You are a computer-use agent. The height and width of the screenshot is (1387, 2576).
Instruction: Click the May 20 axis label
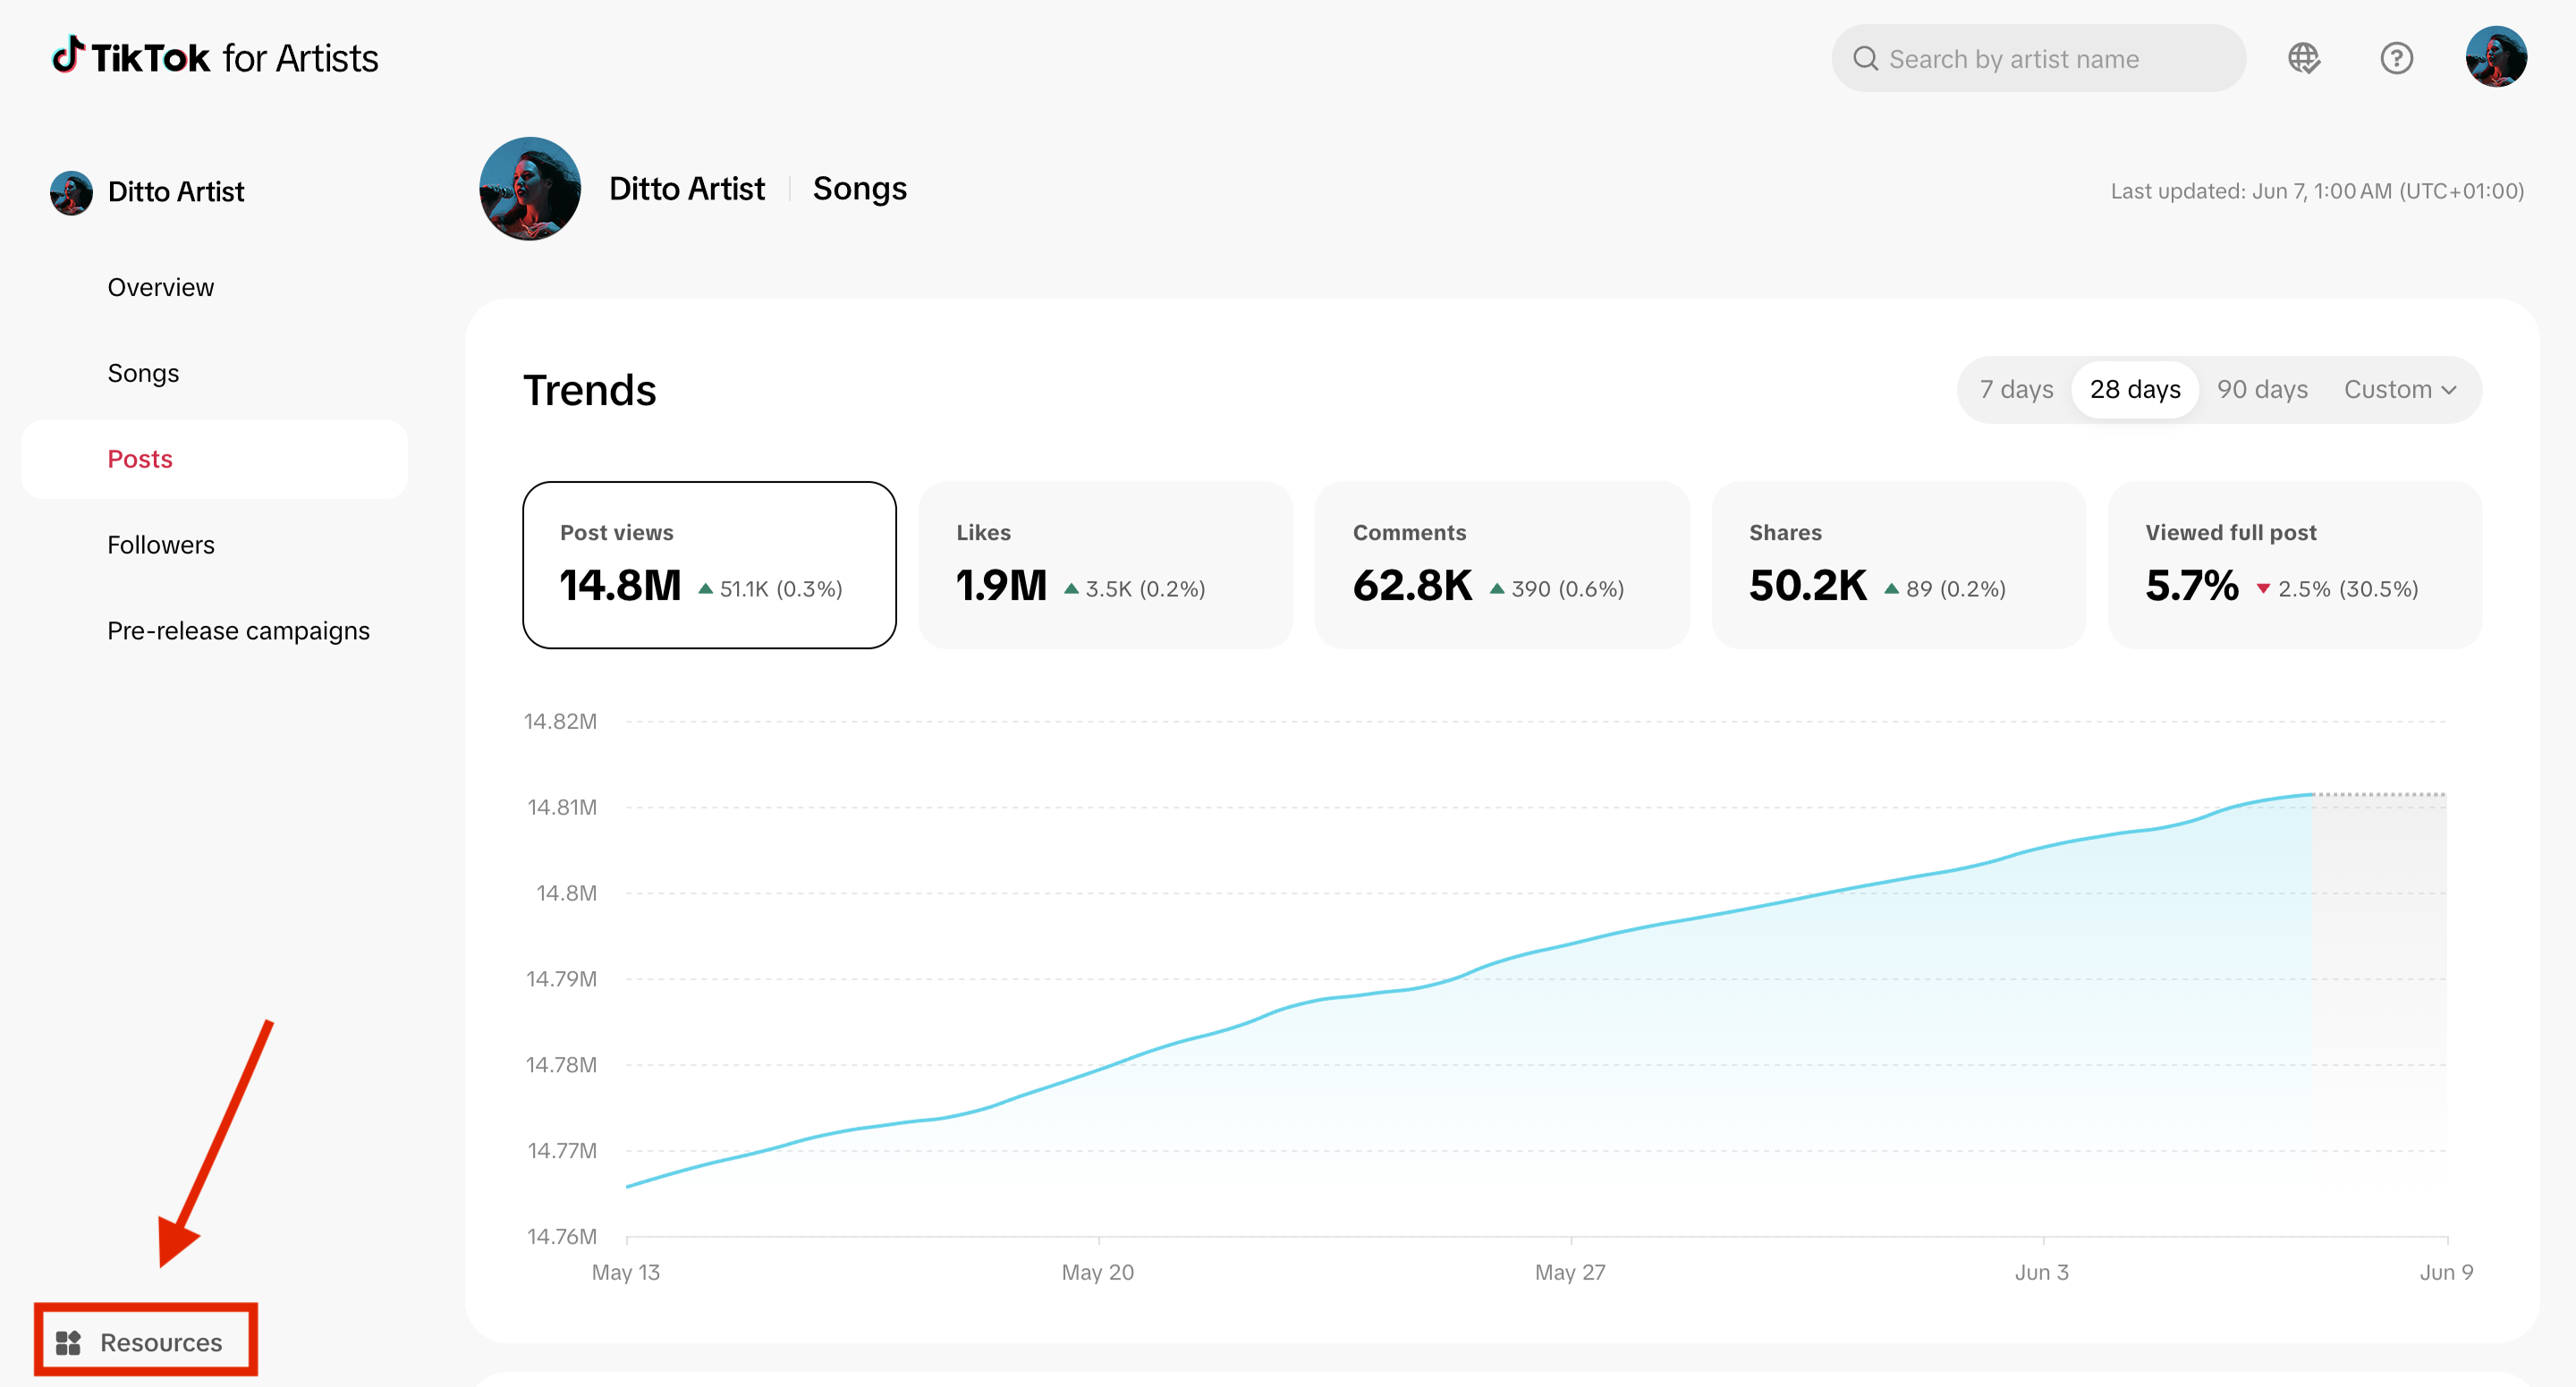click(1098, 1272)
